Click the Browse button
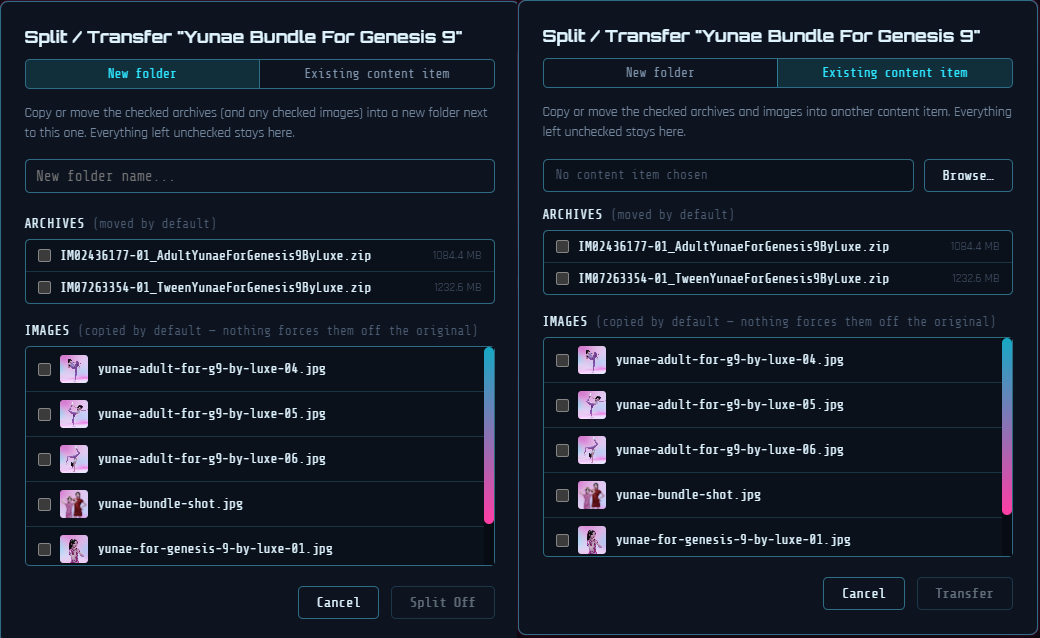1040x638 pixels. [968, 175]
